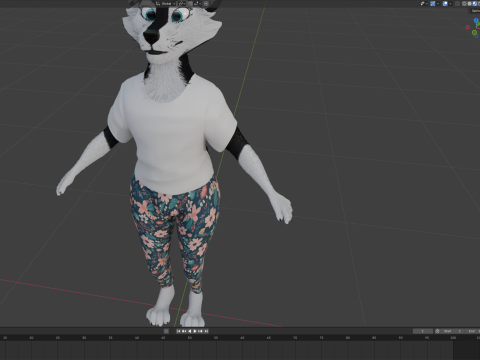Expand the gizmo options dropdown arrow
The height and width of the screenshot is (360, 480).
coord(438,4)
